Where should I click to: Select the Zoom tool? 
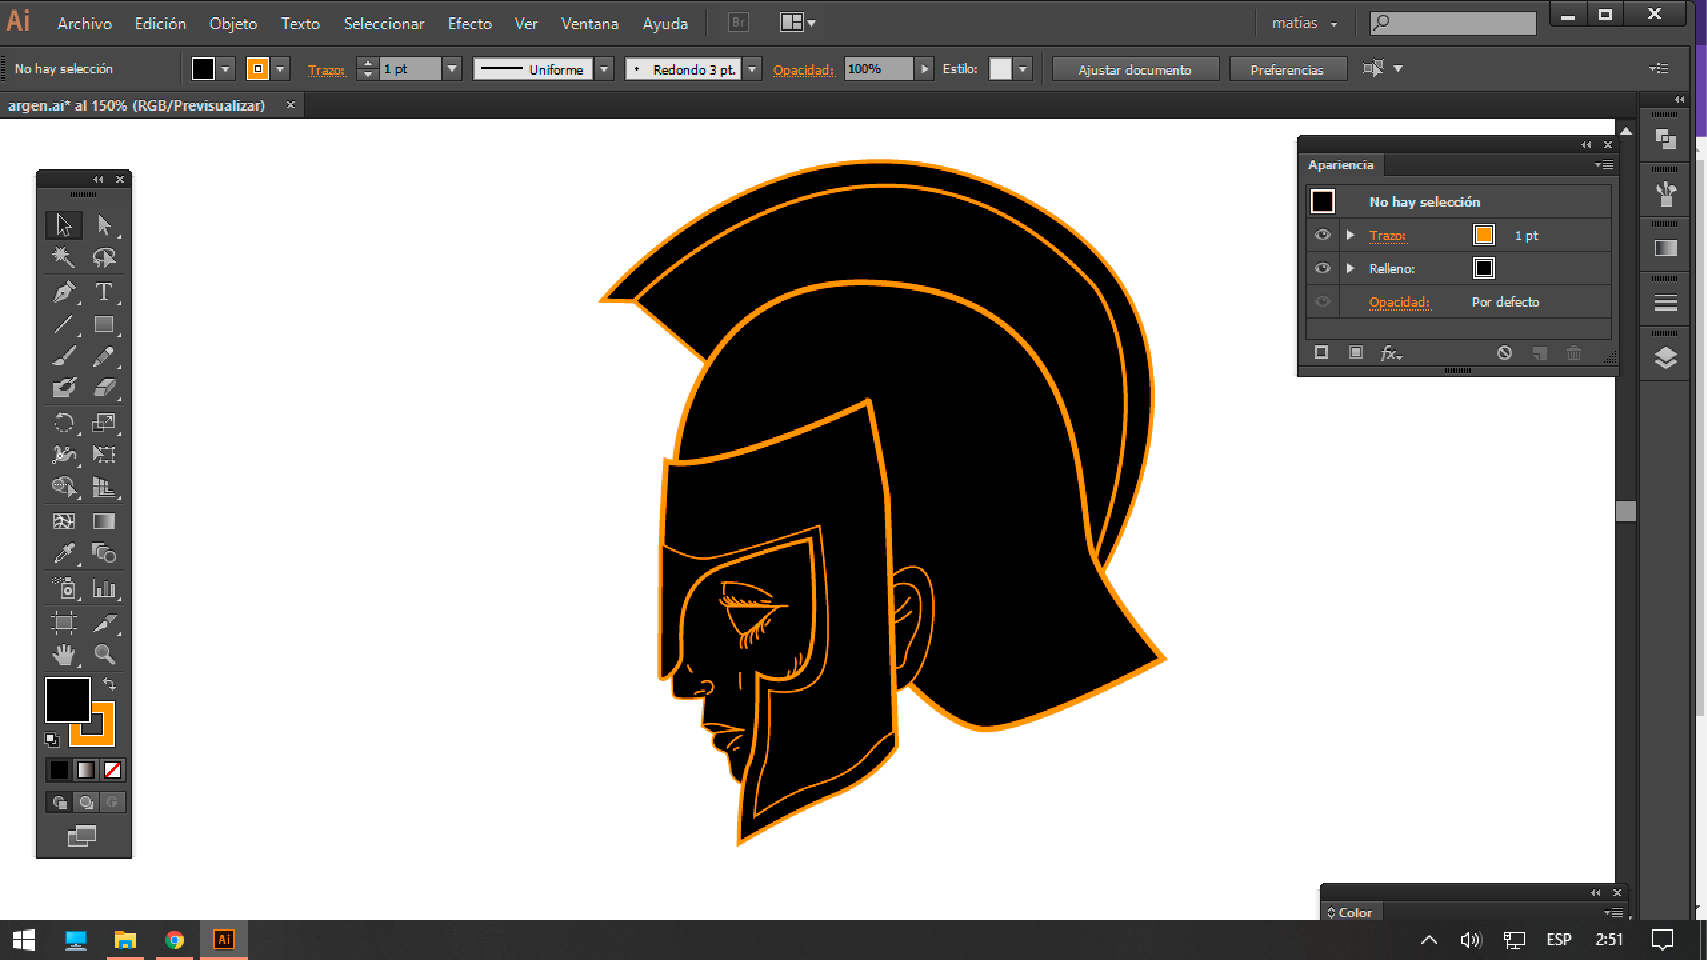(x=104, y=655)
